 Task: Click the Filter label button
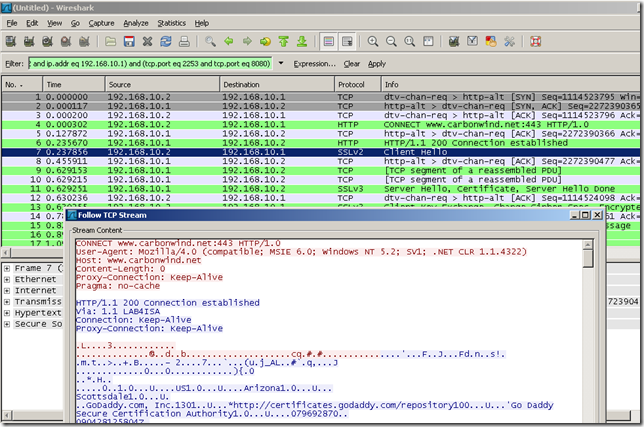[x=14, y=64]
